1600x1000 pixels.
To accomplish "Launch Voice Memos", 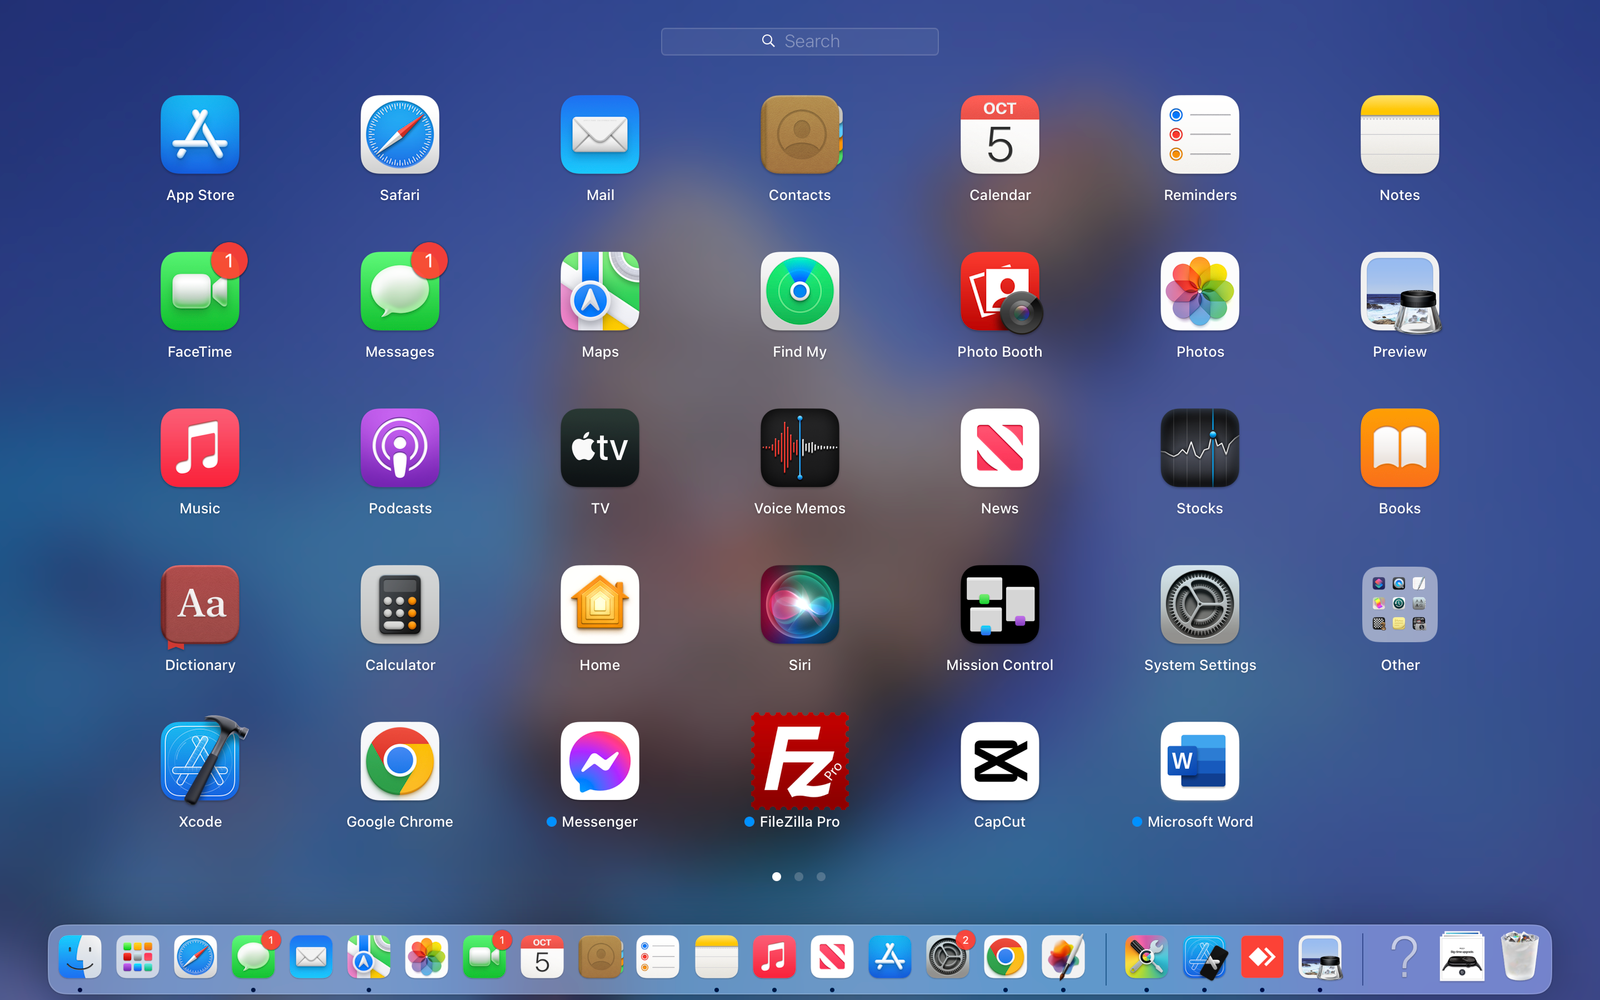I will tap(800, 448).
